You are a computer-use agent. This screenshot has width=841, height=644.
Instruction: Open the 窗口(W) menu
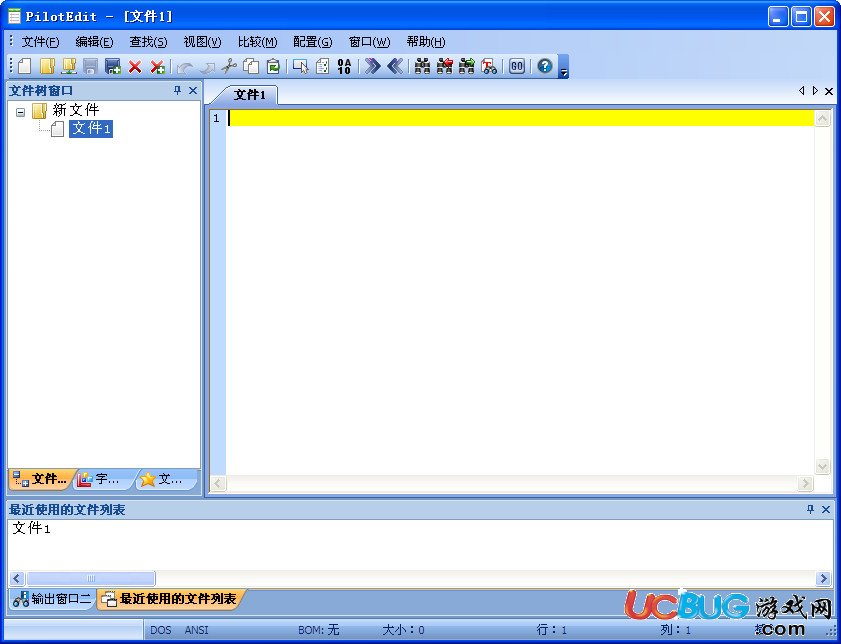click(369, 42)
